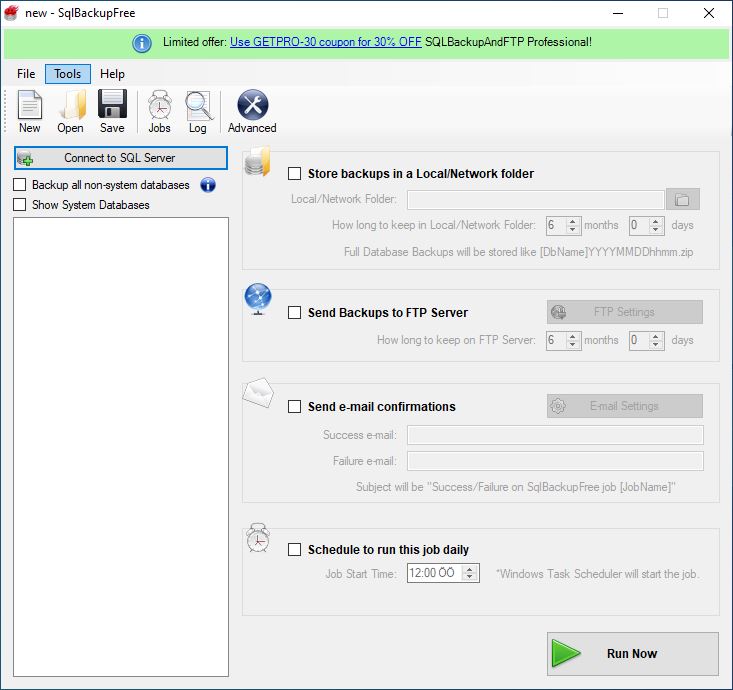Screen dimensions: 733x690
Task: Follow the GETPRO-30 coupon link
Action: pos(326,42)
